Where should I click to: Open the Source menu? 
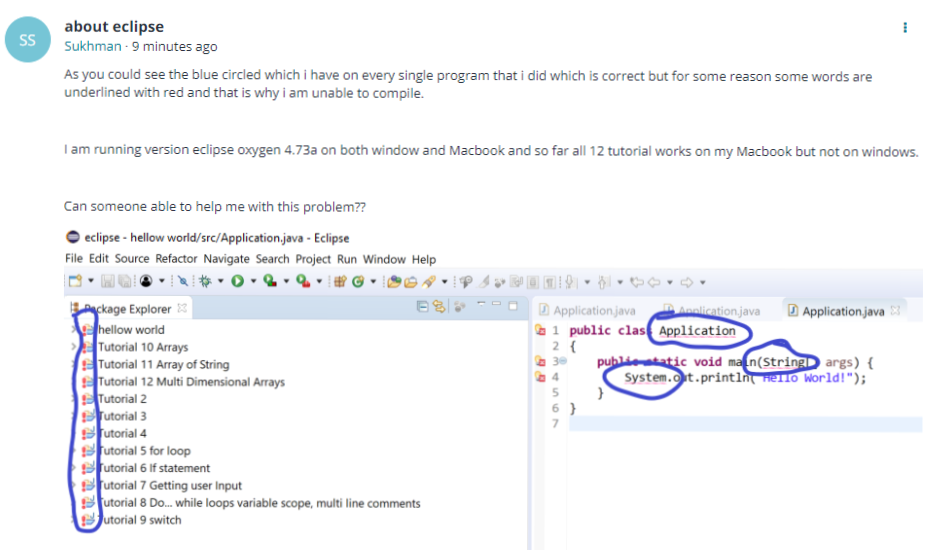(132, 258)
